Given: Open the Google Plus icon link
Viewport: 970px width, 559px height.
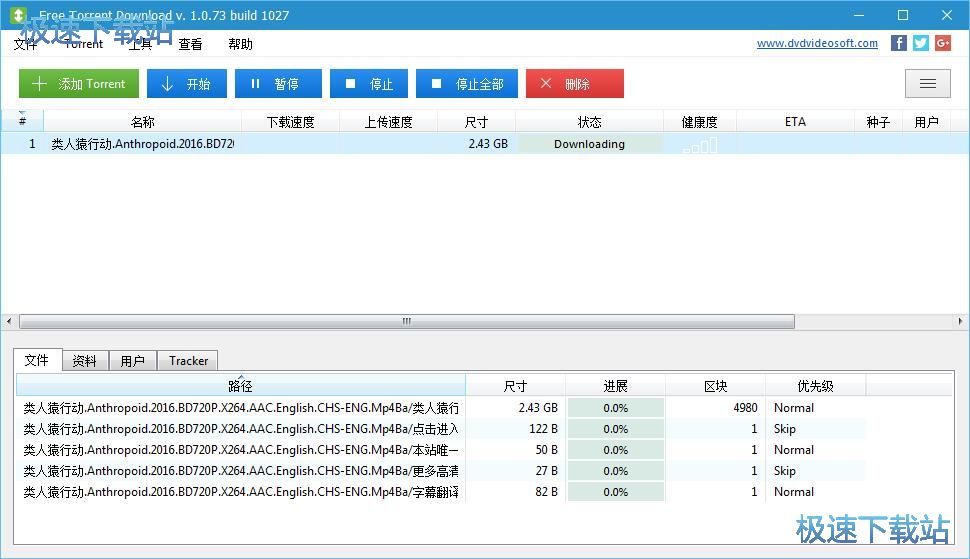Looking at the screenshot, I should pyautogui.click(x=943, y=43).
